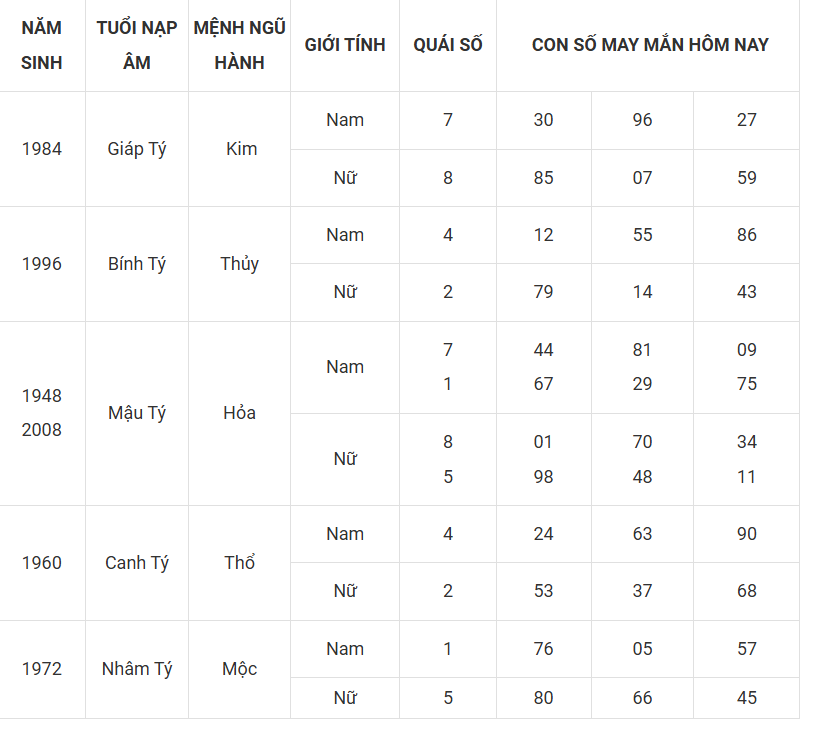The width and height of the screenshot is (817, 735).
Task: Click the Nhâm Tý cell
Action: (x=137, y=669)
